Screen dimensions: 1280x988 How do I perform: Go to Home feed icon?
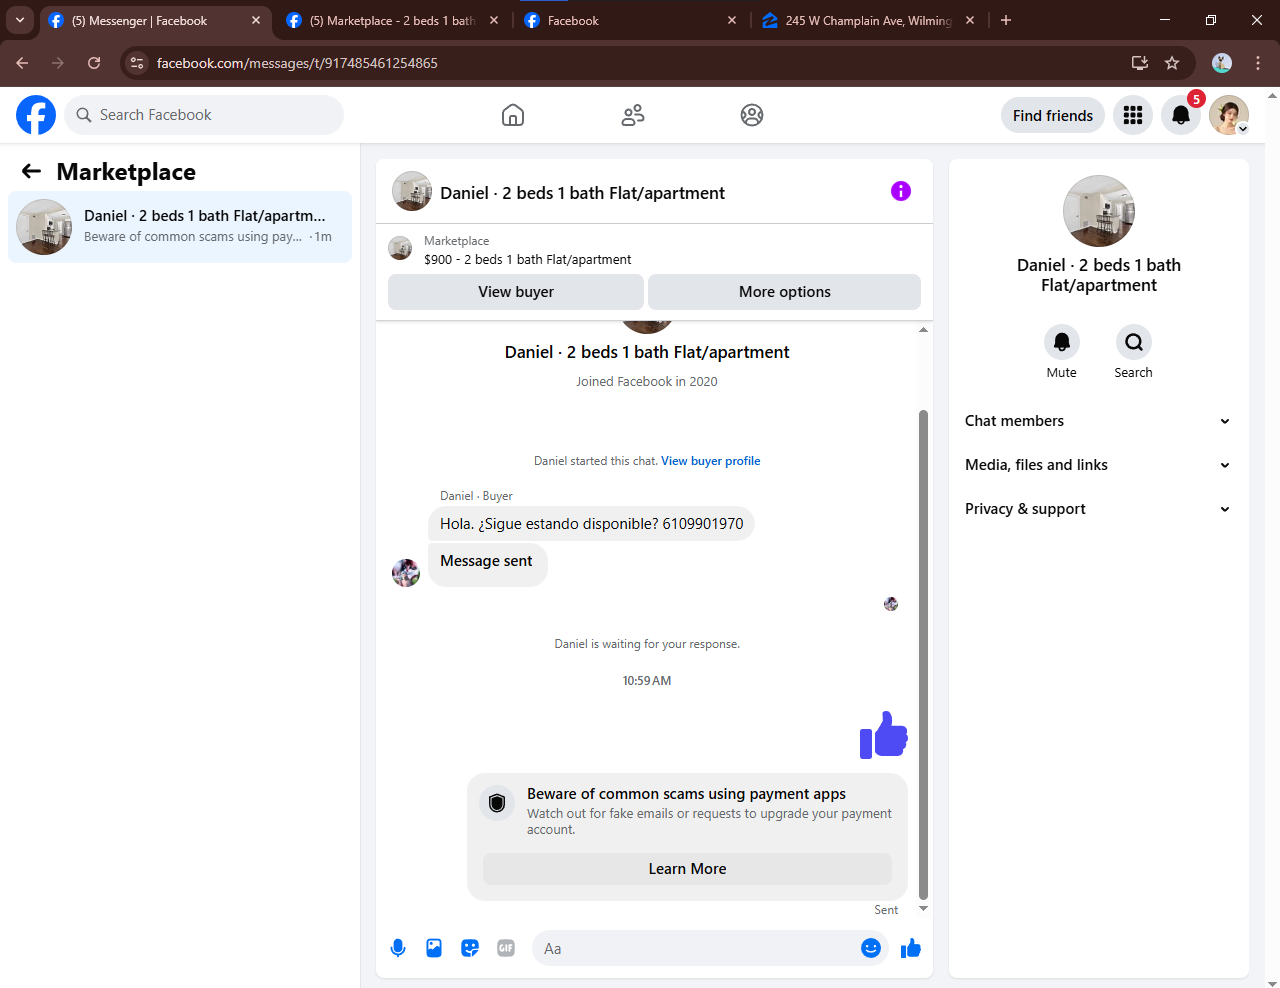513,115
